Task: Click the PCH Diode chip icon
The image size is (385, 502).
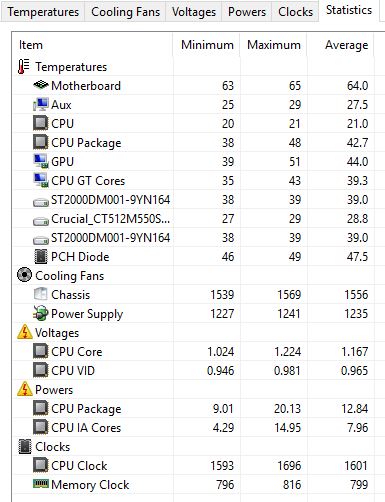Action: (x=41, y=257)
